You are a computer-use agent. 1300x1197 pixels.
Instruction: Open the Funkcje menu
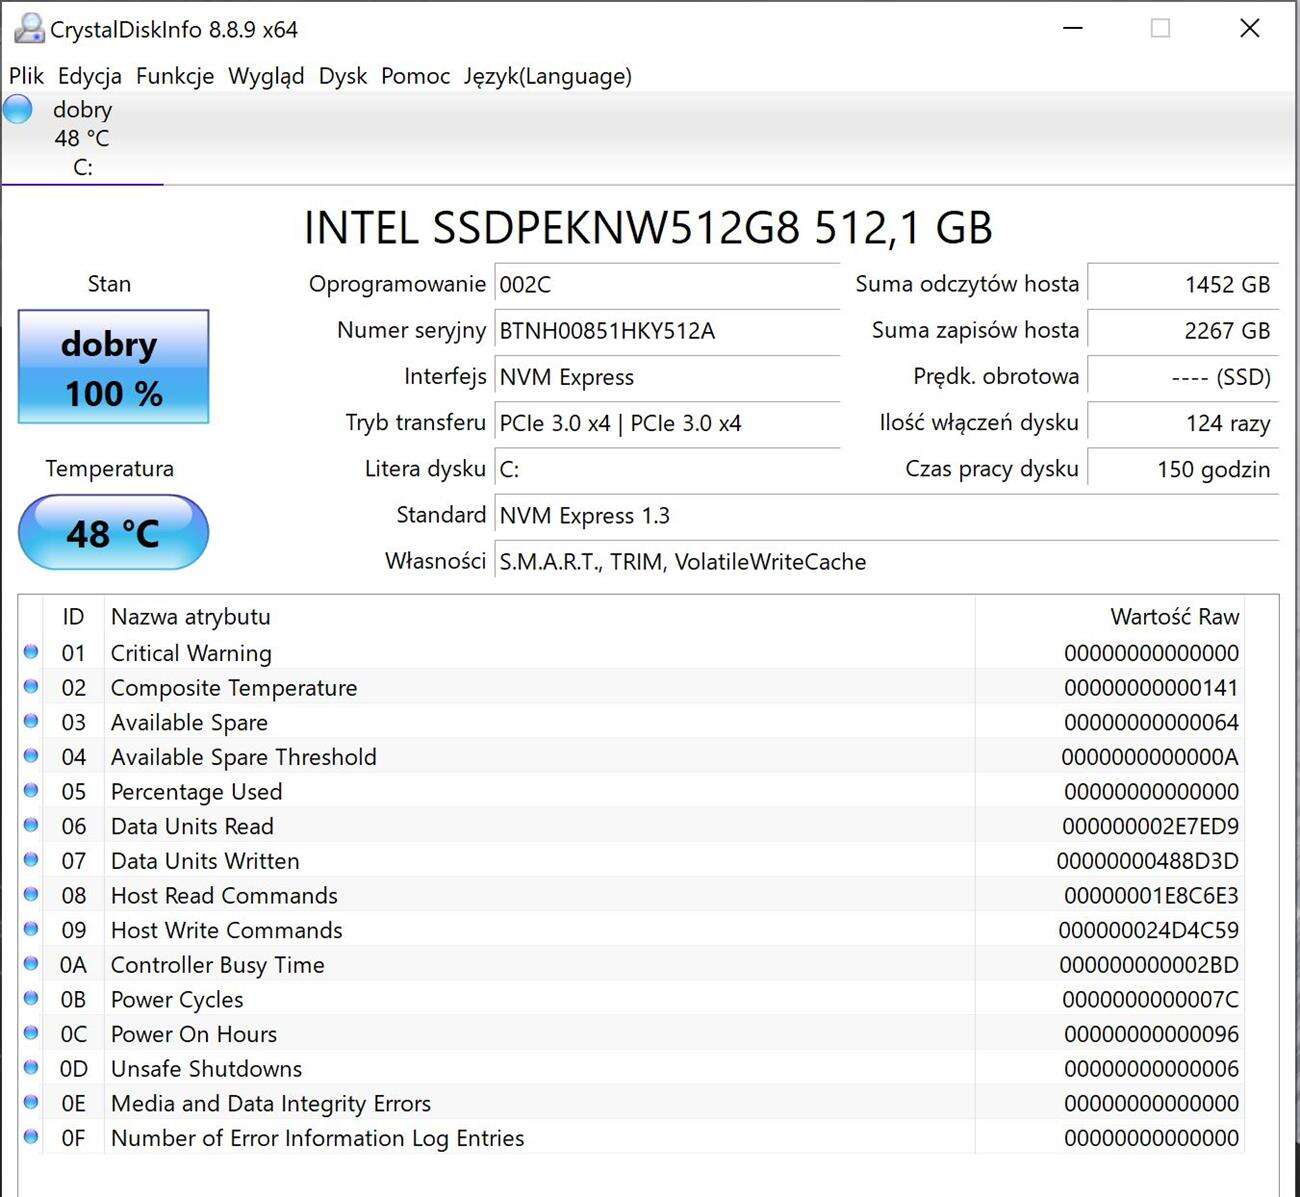pyautogui.click(x=175, y=76)
